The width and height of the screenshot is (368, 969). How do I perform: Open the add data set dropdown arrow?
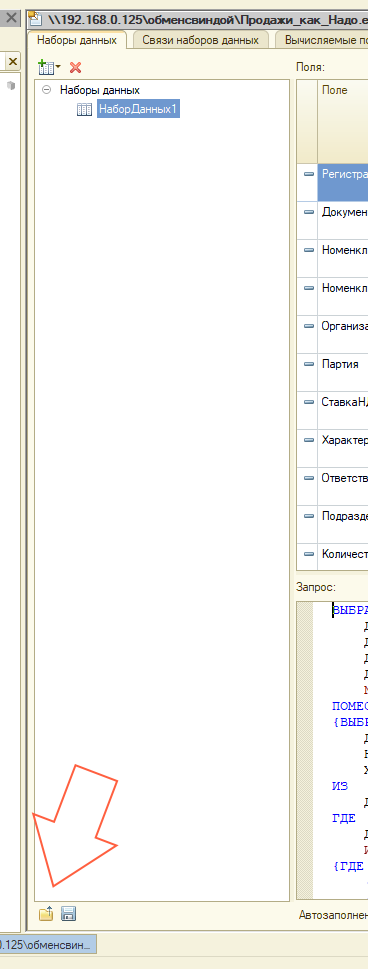click(58, 67)
